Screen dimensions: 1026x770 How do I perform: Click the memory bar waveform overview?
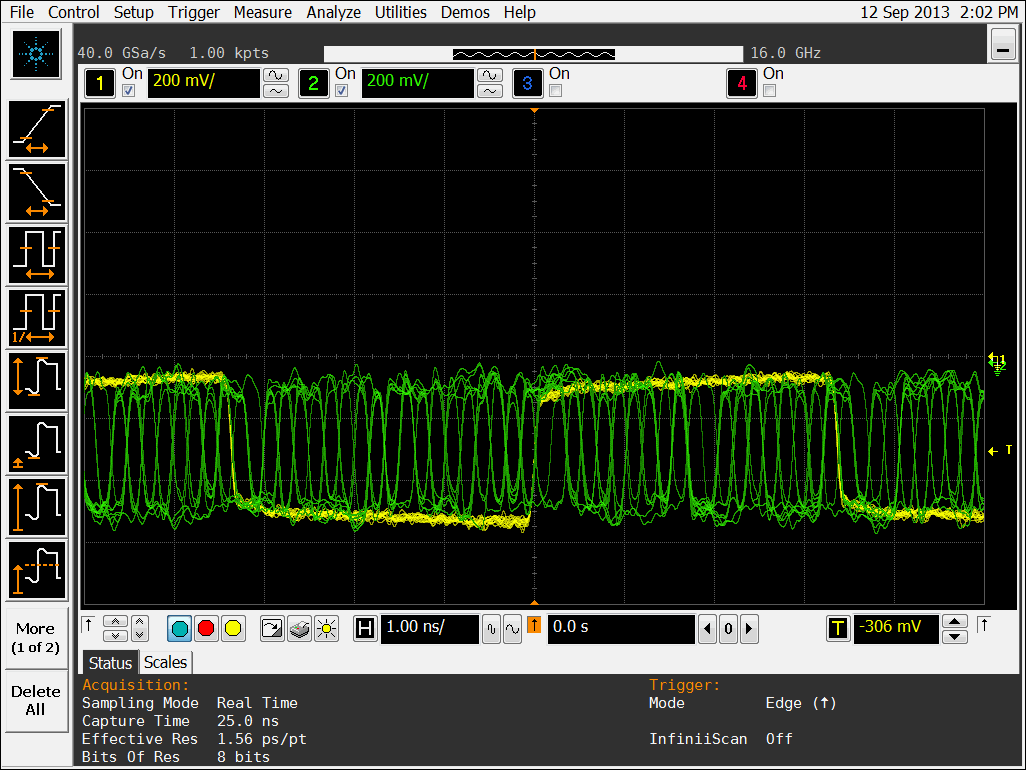535,54
